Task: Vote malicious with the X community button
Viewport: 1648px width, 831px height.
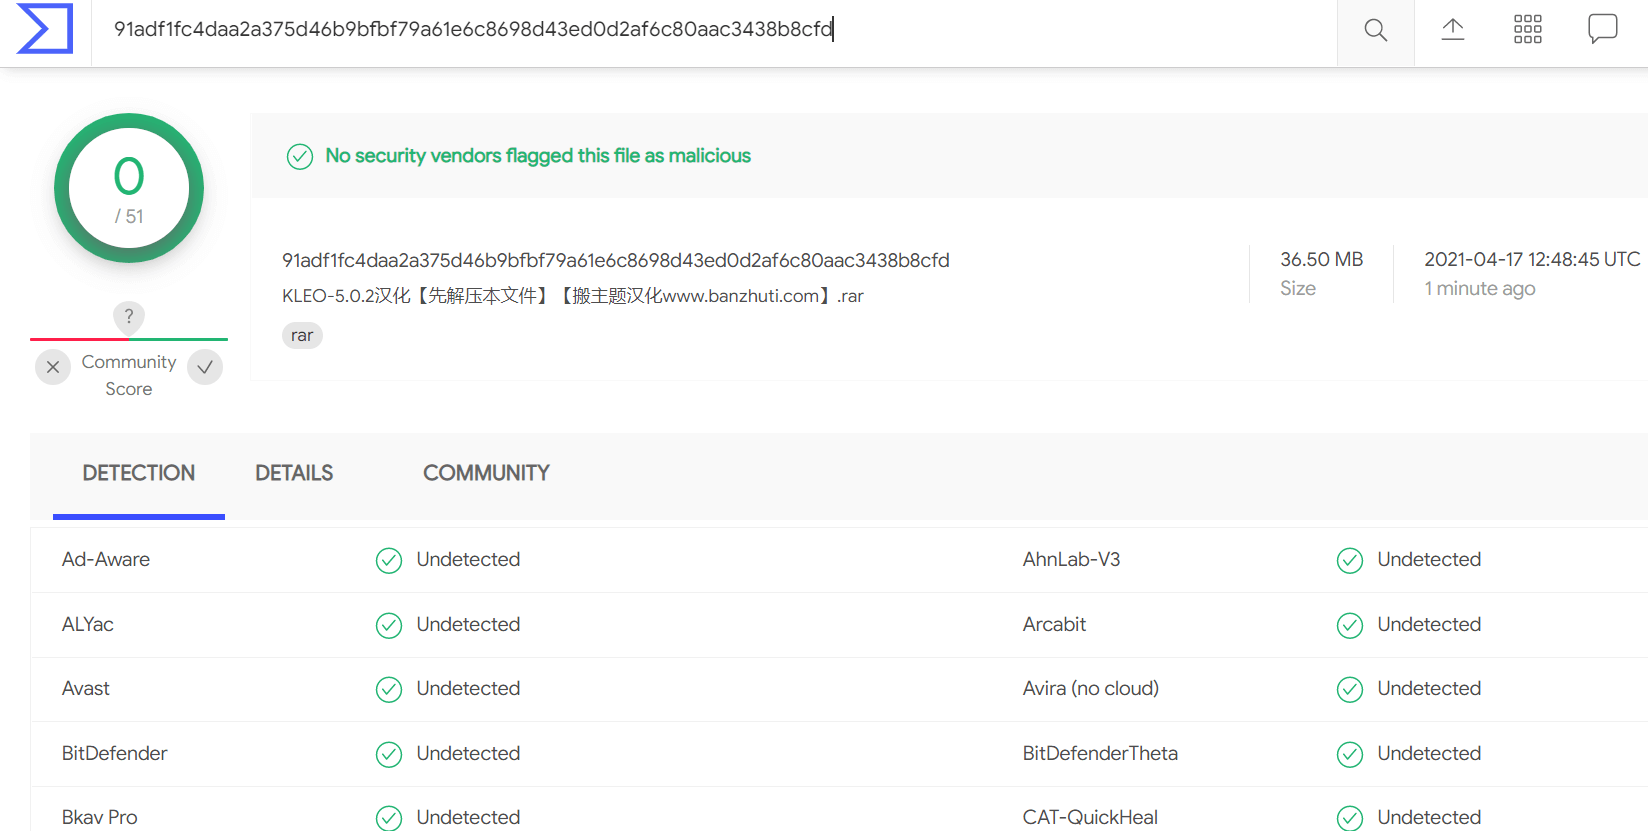Action: point(53,367)
